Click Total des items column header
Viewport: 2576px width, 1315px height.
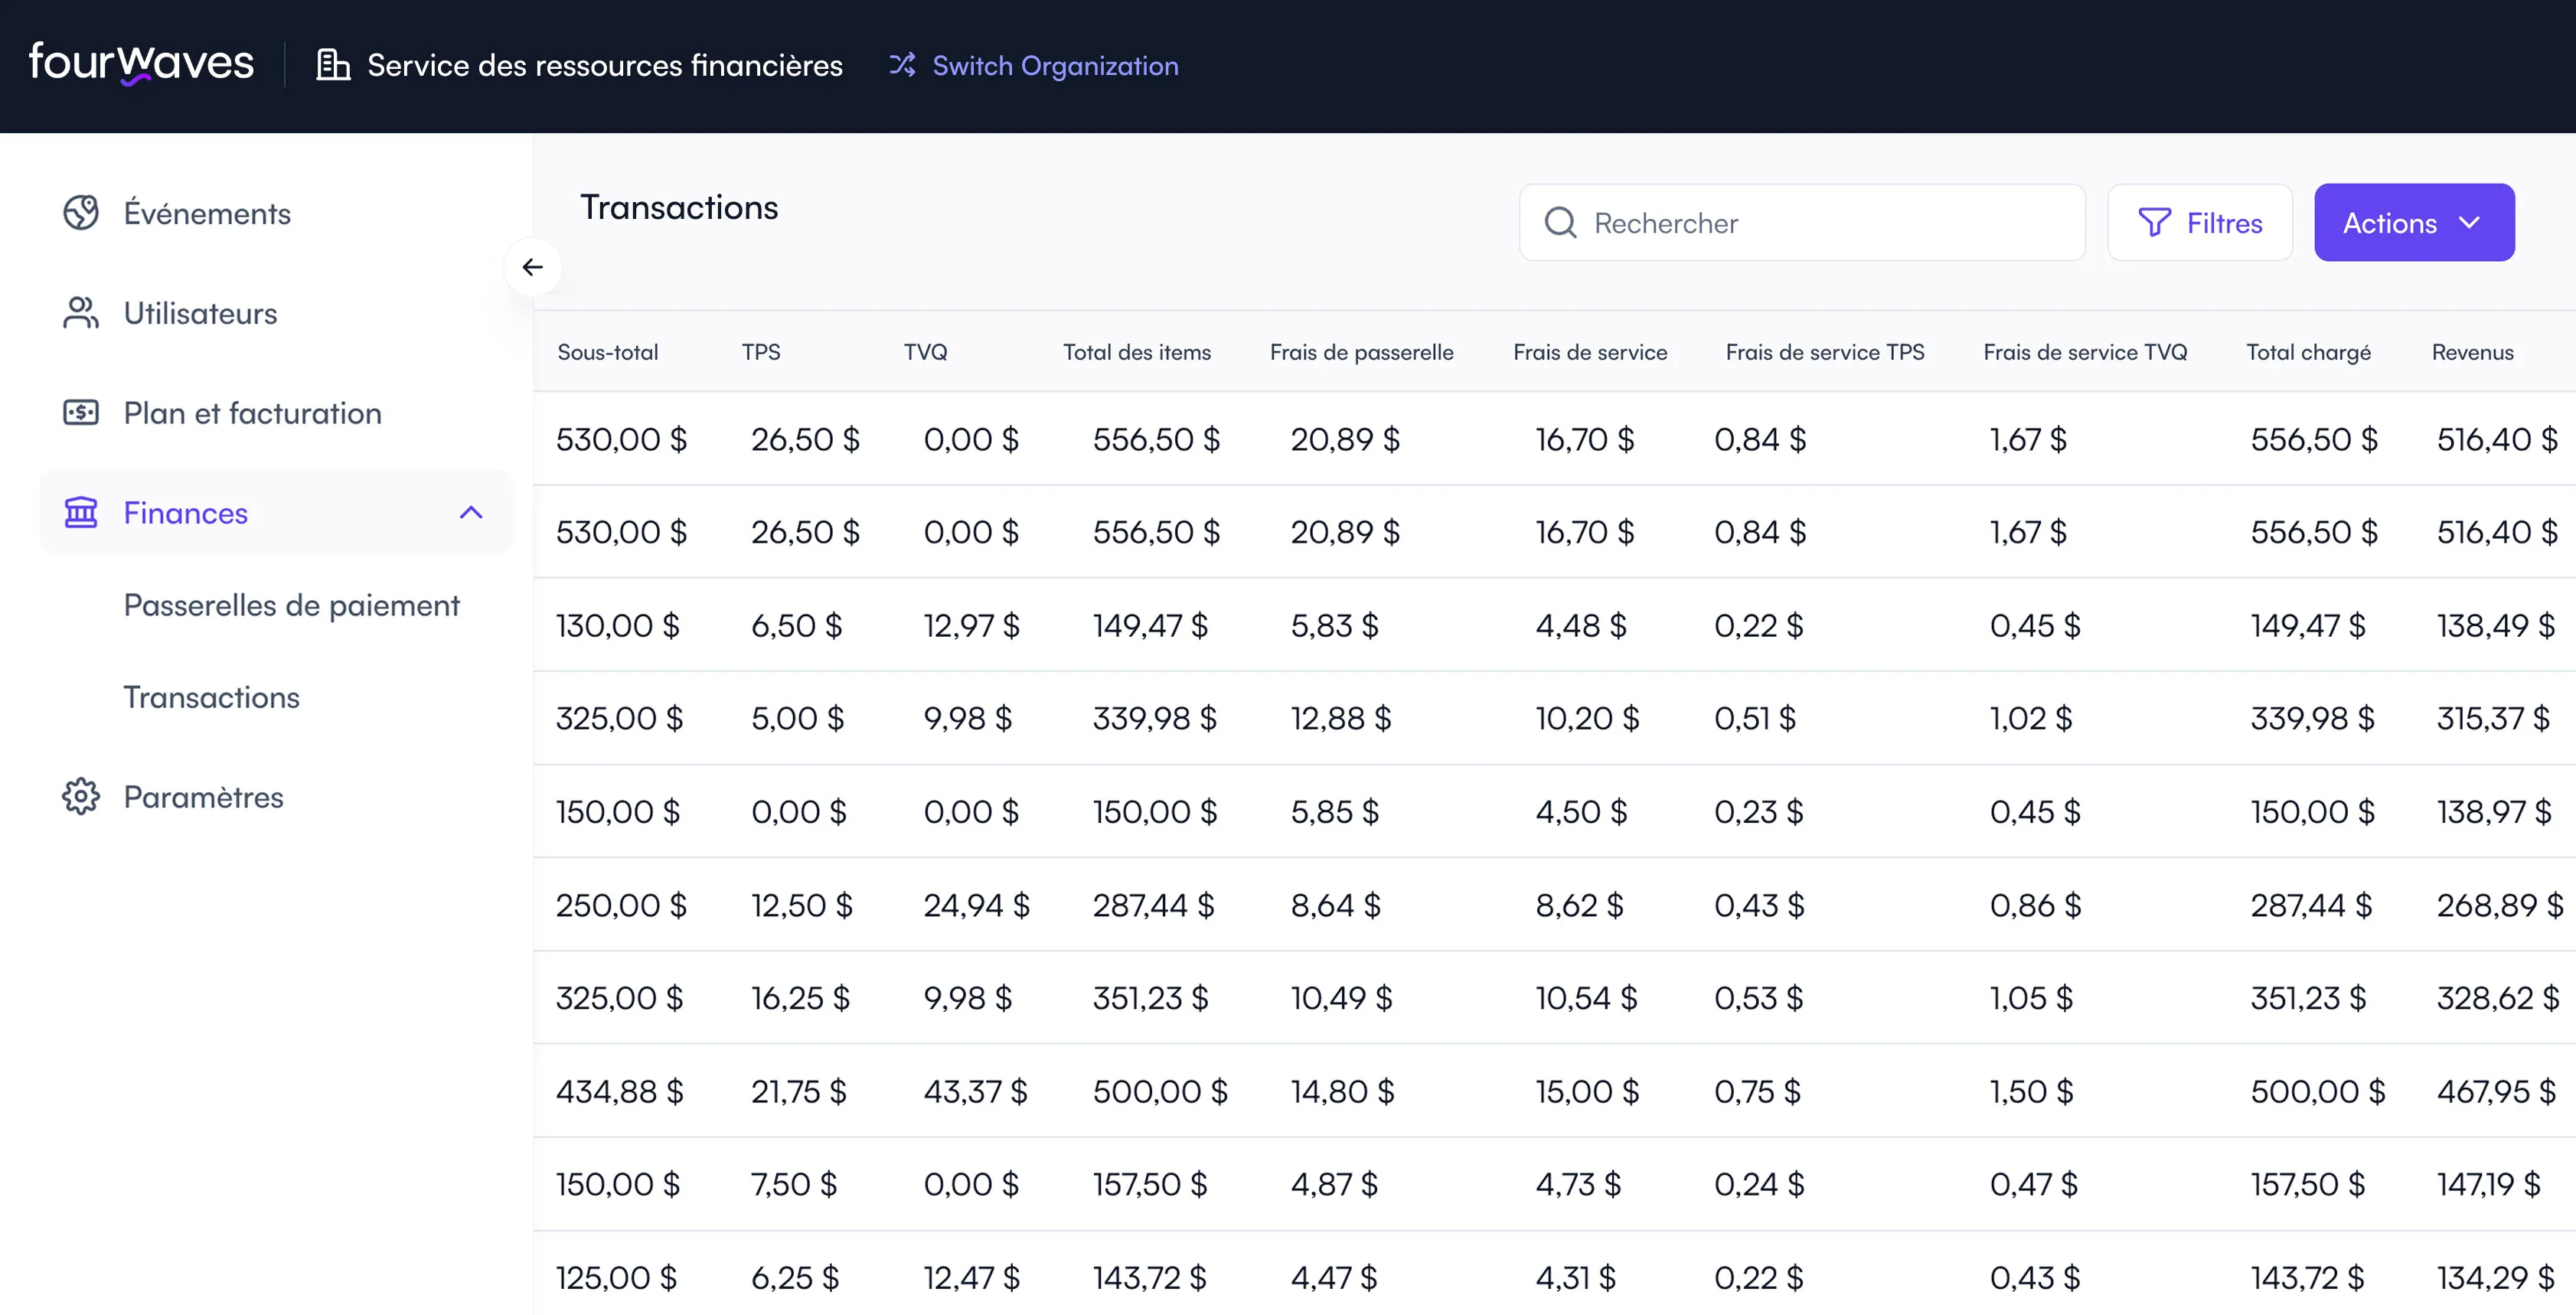point(1137,352)
